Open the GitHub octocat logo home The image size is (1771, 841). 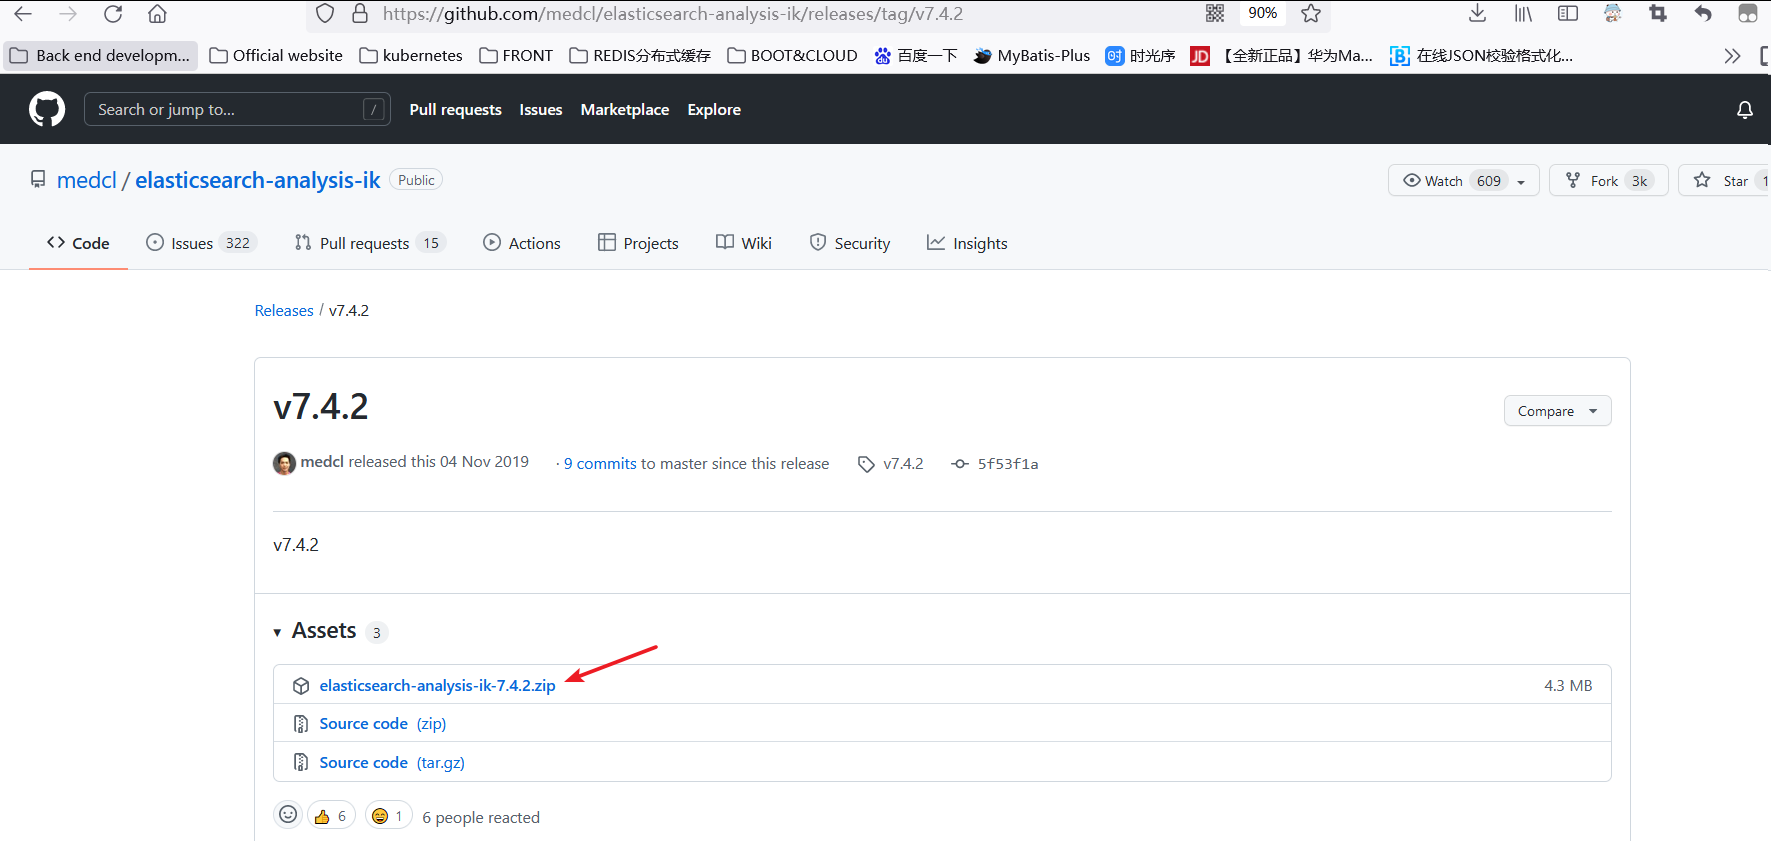[x=47, y=109]
